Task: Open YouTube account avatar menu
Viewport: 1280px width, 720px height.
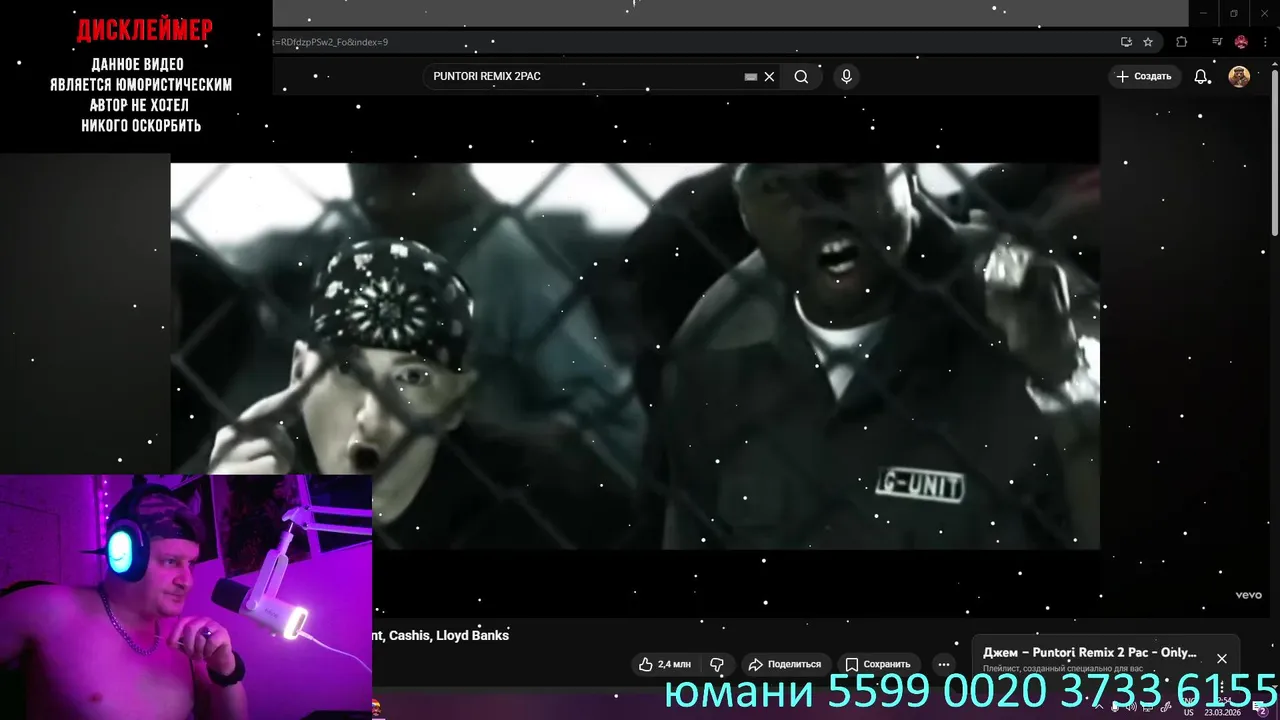Action: tap(1239, 77)
